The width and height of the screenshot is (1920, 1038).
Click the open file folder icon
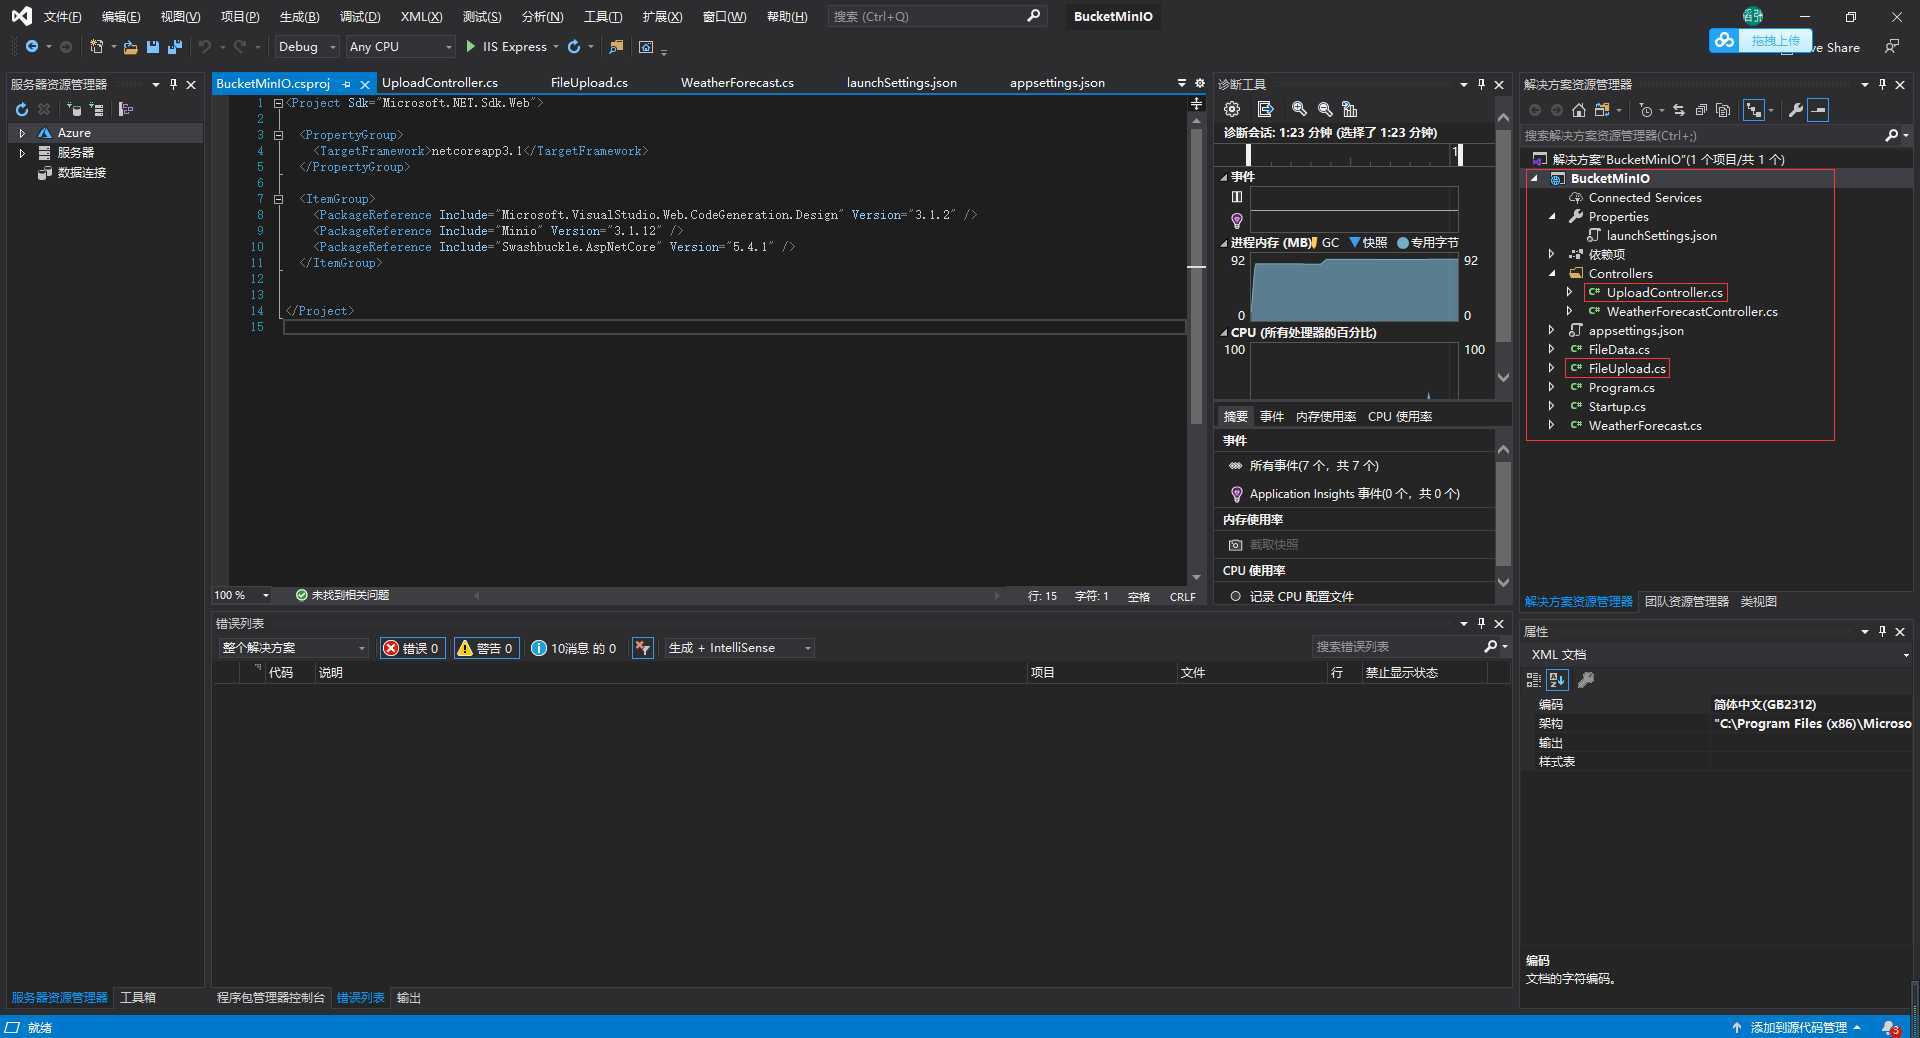coord(130,47)
